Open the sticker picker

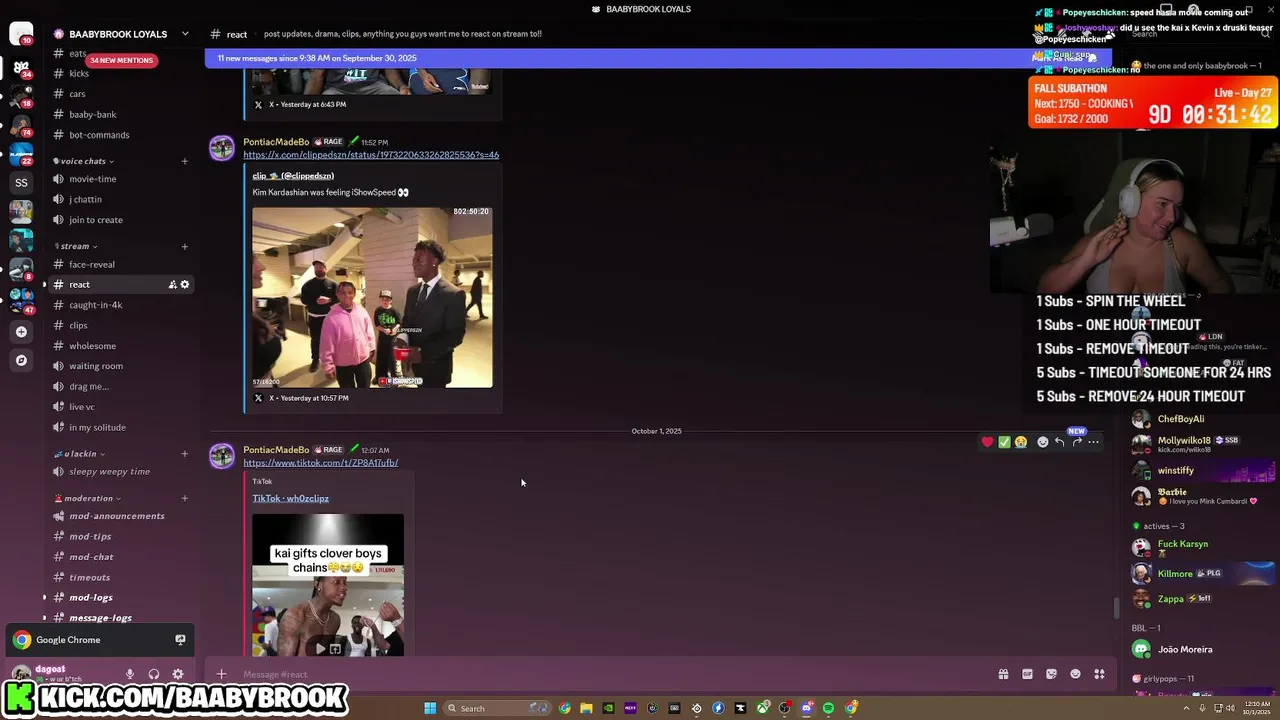click(x=1051, y=674)
